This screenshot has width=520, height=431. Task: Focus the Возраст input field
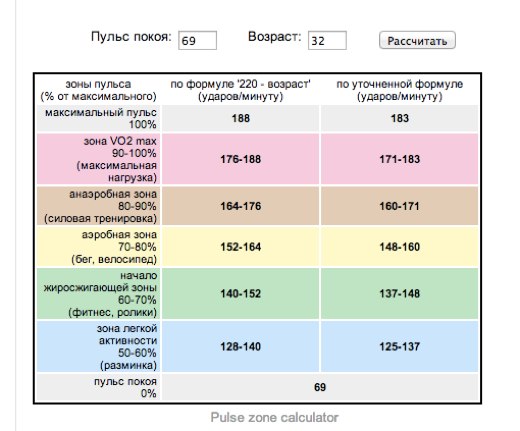coord(327,40)
